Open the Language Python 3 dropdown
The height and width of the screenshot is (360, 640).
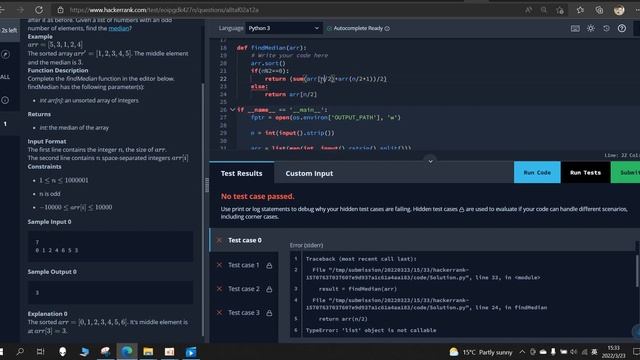tap(283, 28)
